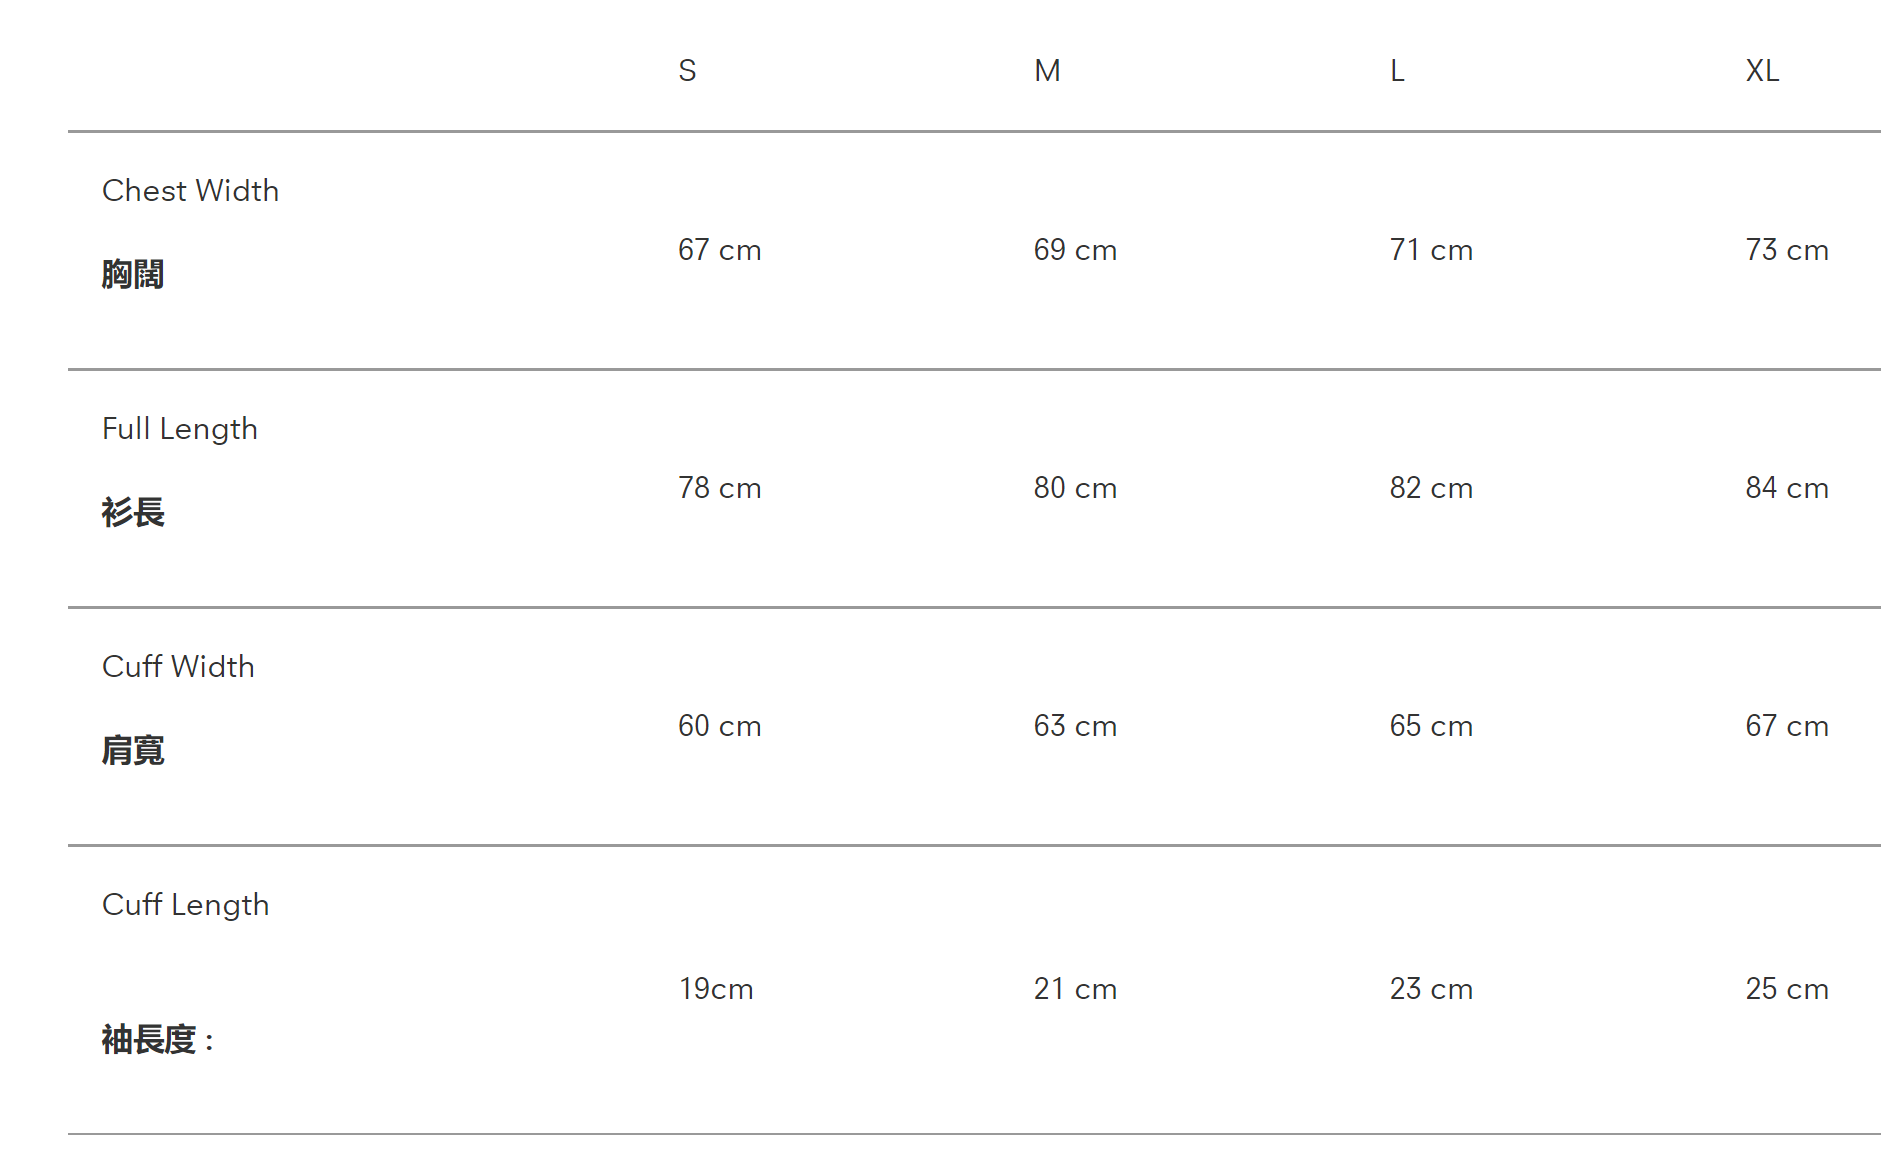Click the 69 cm chest width cell
The image size is (1881, 1162).
point(1075,250)
